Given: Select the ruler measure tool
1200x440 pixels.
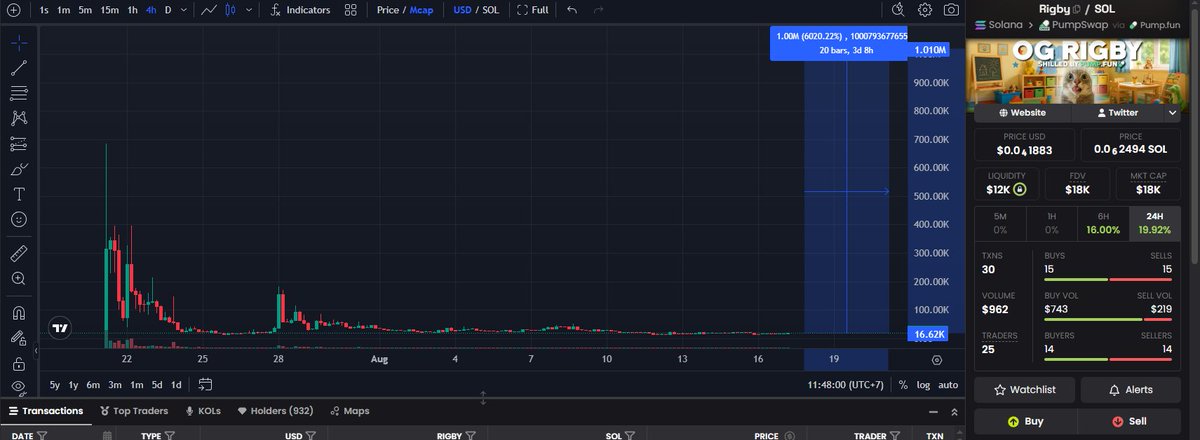Looking at the screenshot, I should (19, 253).
